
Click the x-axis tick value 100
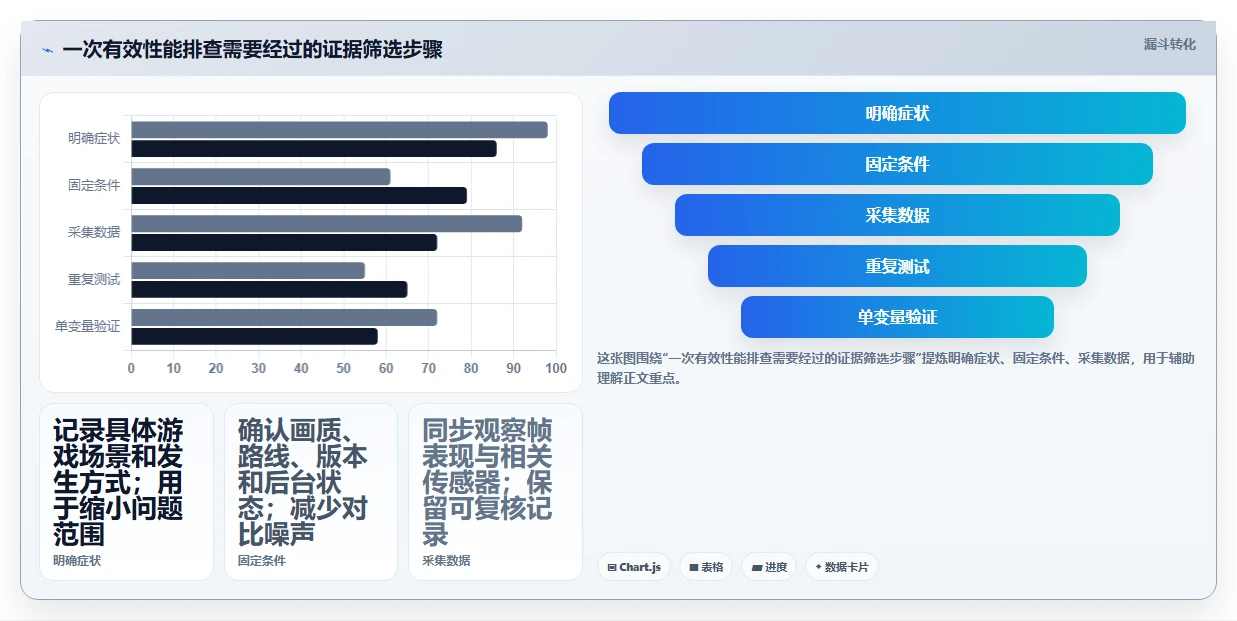click(556, 369)
